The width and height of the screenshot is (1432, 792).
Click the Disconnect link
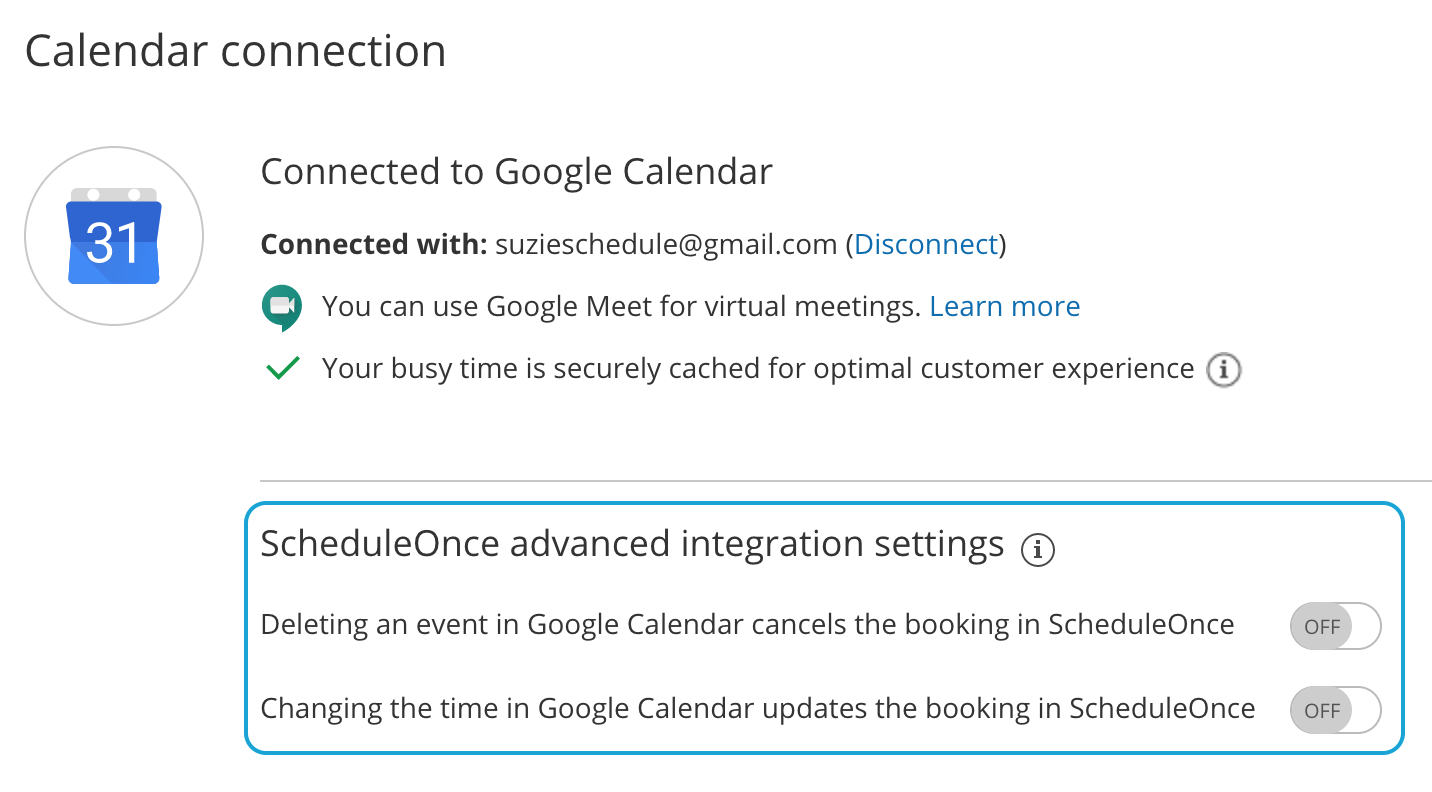click(x=926, y=245)
